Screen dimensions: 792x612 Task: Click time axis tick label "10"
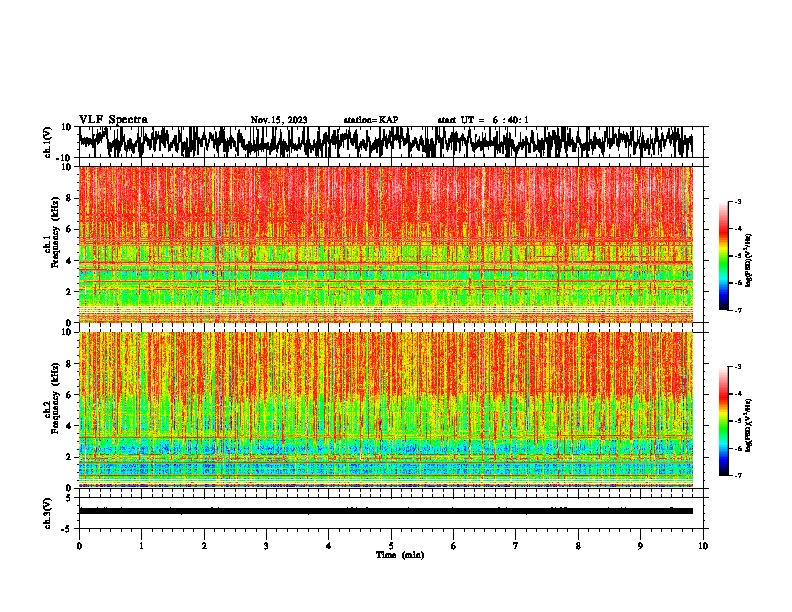pyautogui.click(x=703, y=546)
